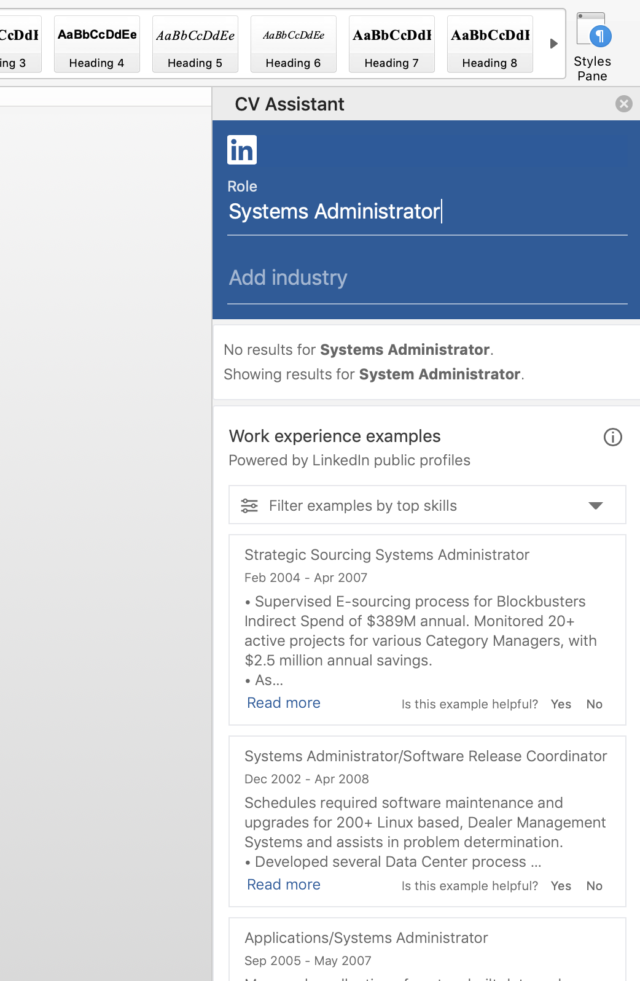The image size is (640, 981).
Task: Mark Strategic Sourcing example helpful No
Action: [x=594, y=704]
